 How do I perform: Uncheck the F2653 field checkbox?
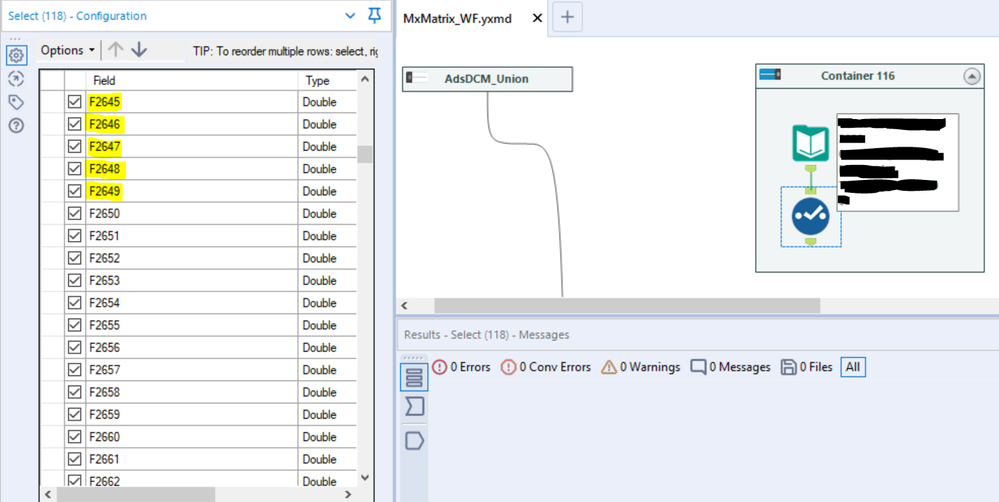click(75, 280)
